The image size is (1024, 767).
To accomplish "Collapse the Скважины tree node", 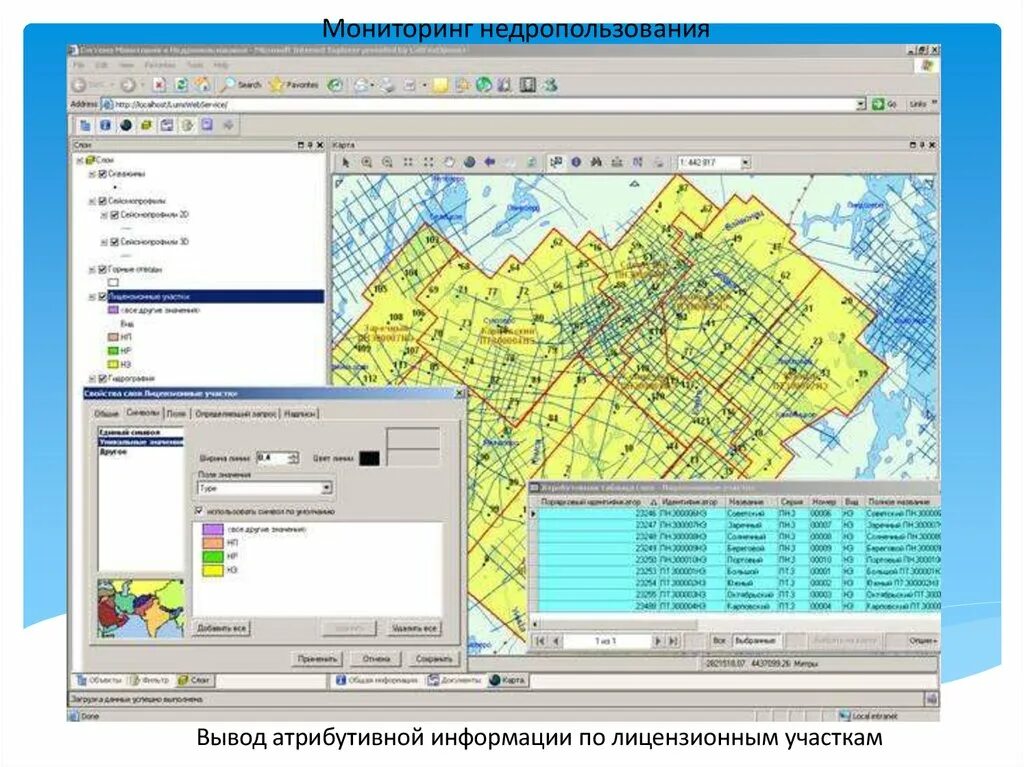I will click(92, 174).
